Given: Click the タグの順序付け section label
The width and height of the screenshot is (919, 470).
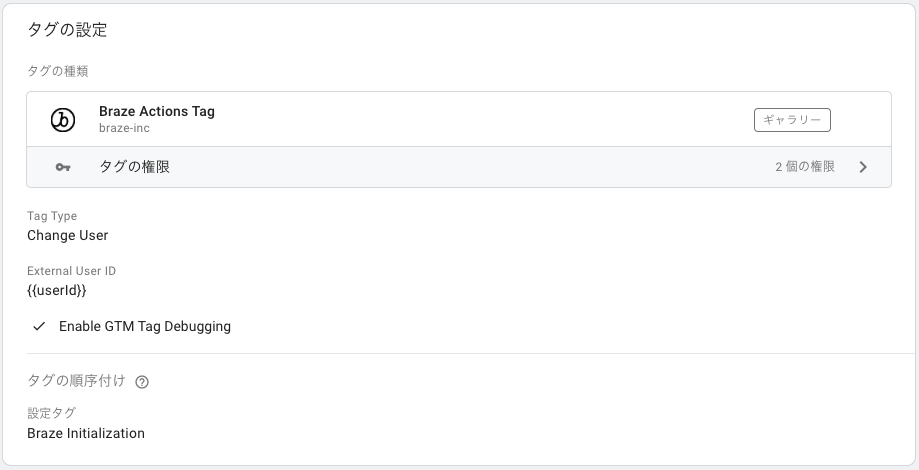Looking at the screenshot, I should (76, 381).
